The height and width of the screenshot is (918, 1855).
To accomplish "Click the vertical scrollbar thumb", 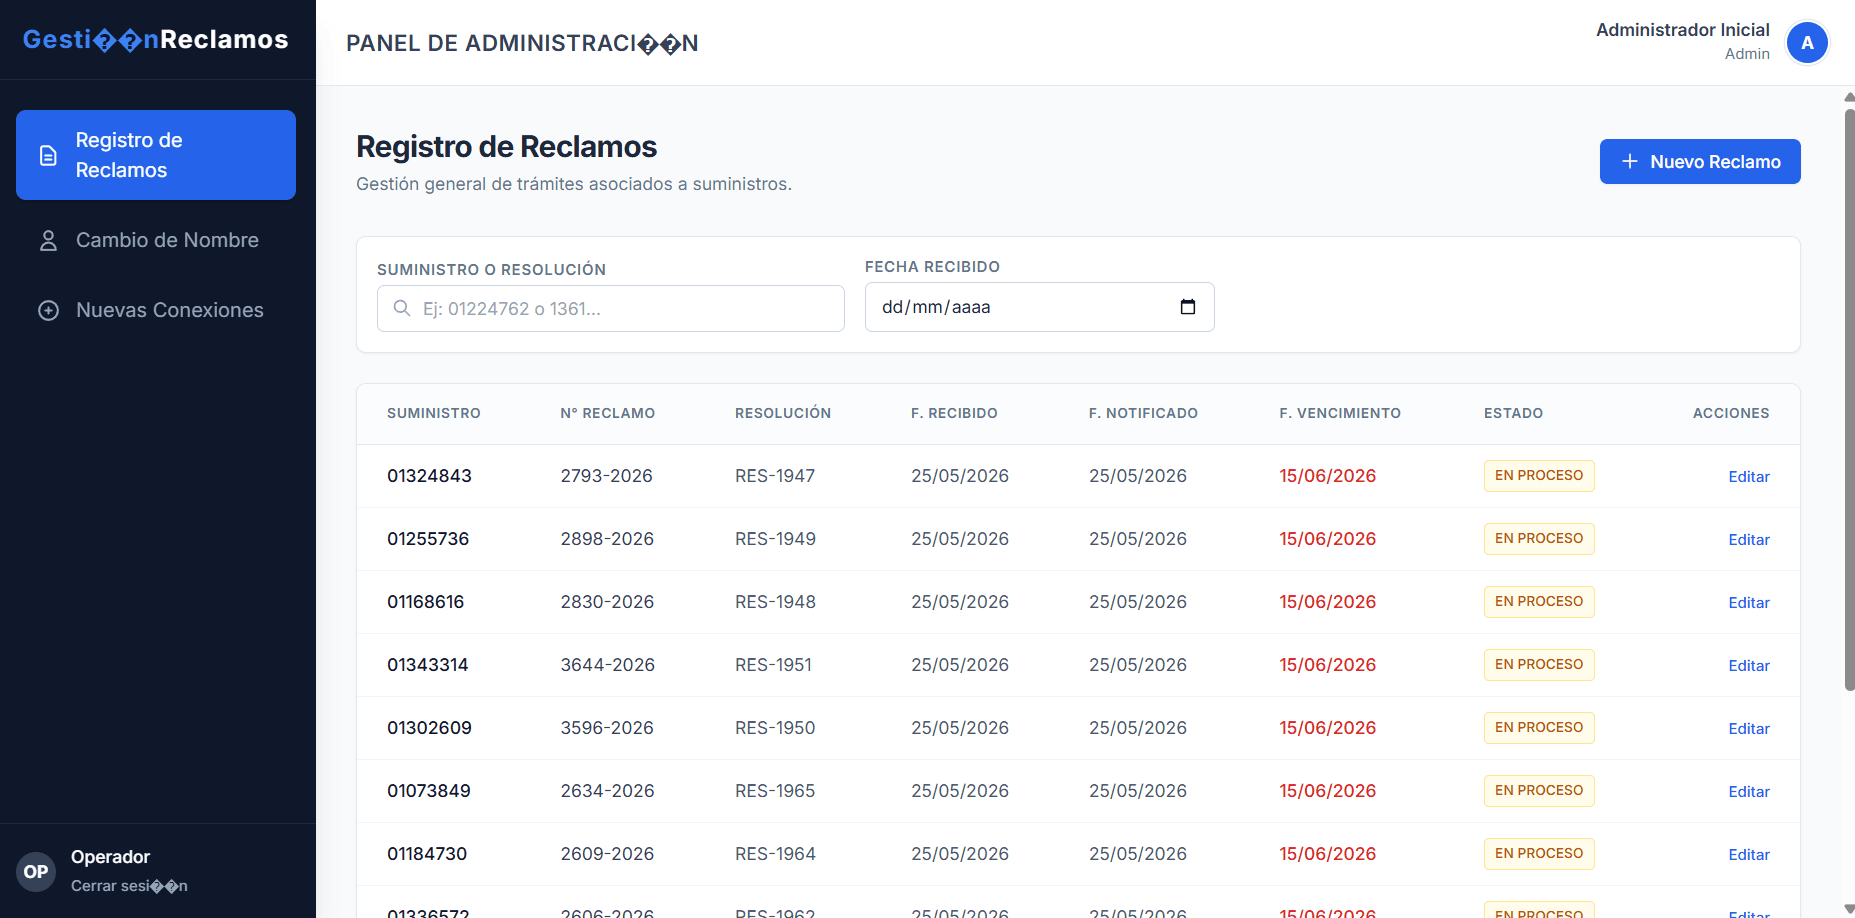I will click(1849, 400).
